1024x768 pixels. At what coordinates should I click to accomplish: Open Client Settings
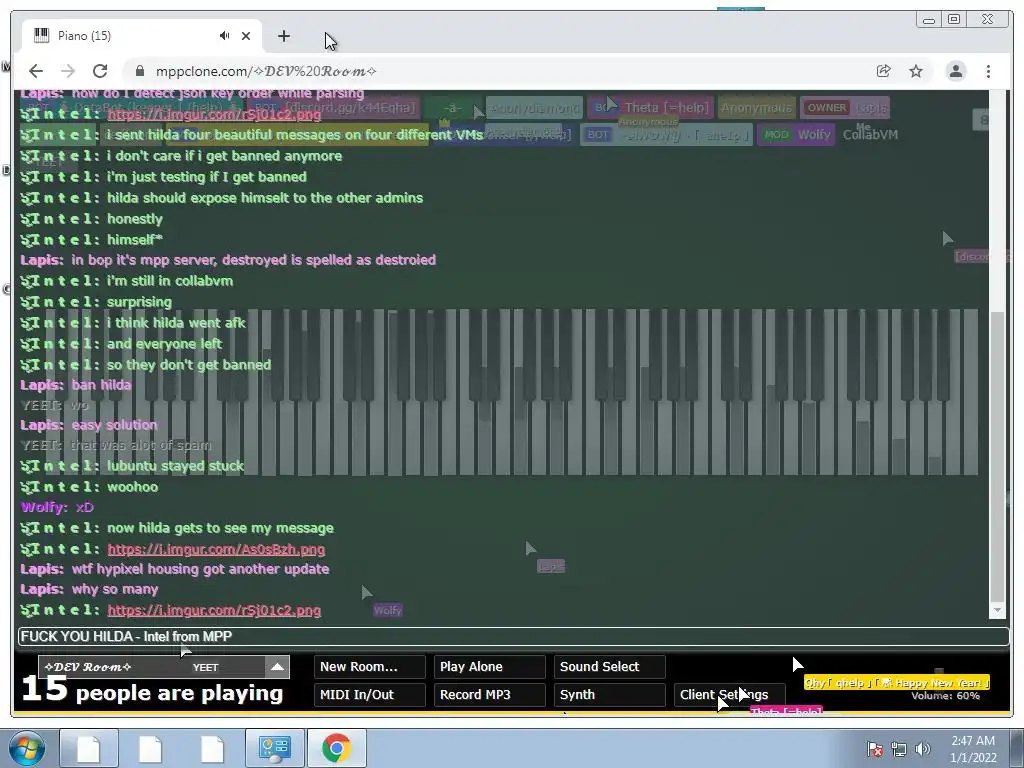pos(730,695)
